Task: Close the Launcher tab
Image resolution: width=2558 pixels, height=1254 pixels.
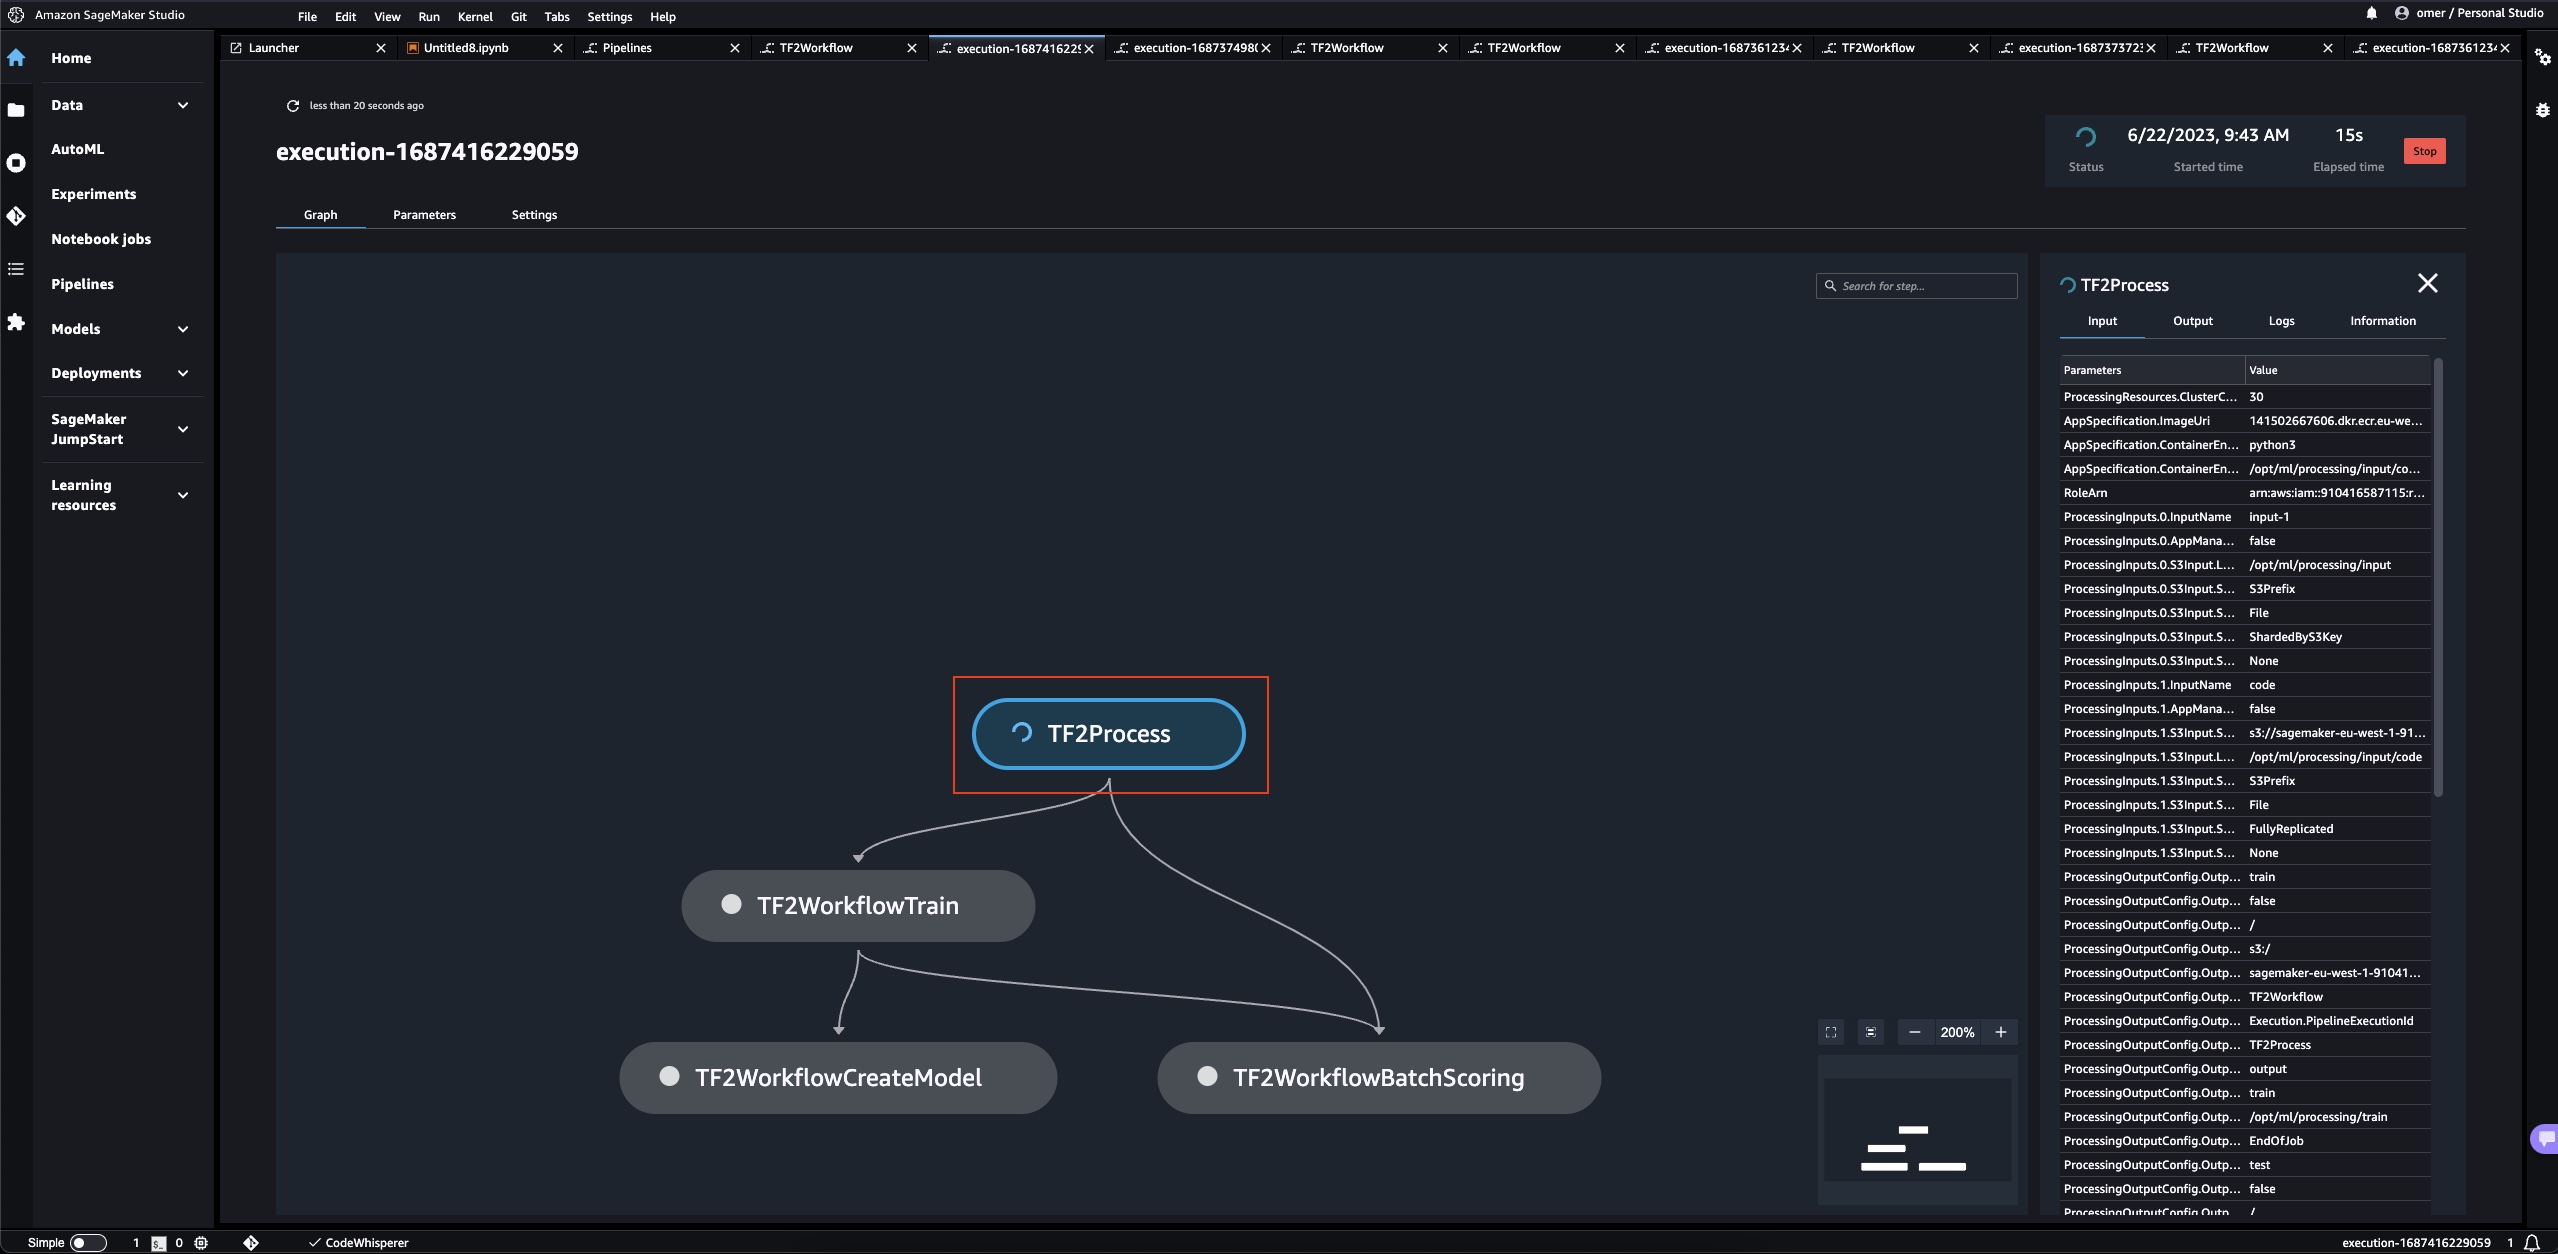Action: [x=381, y=48]
